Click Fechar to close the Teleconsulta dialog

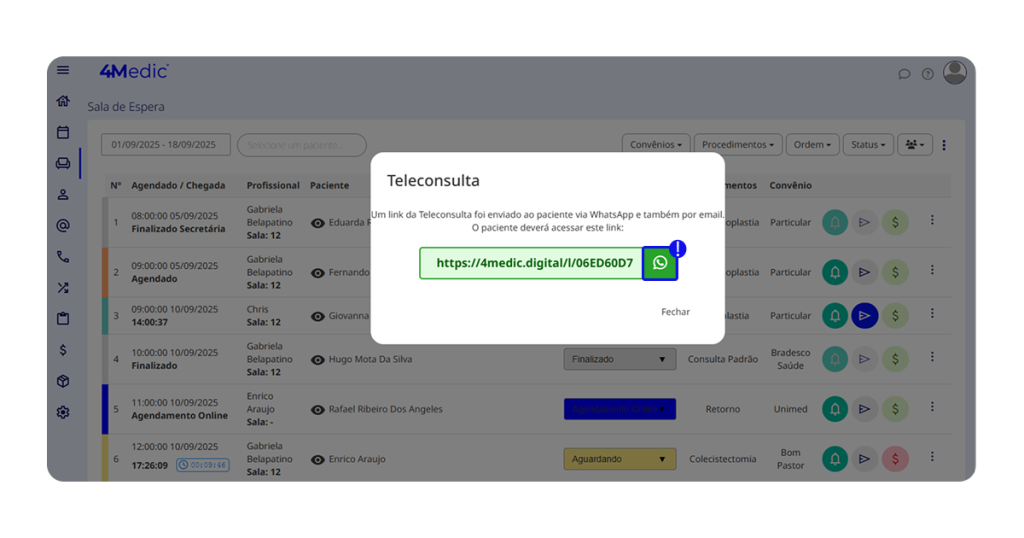(x=675, y=312)
